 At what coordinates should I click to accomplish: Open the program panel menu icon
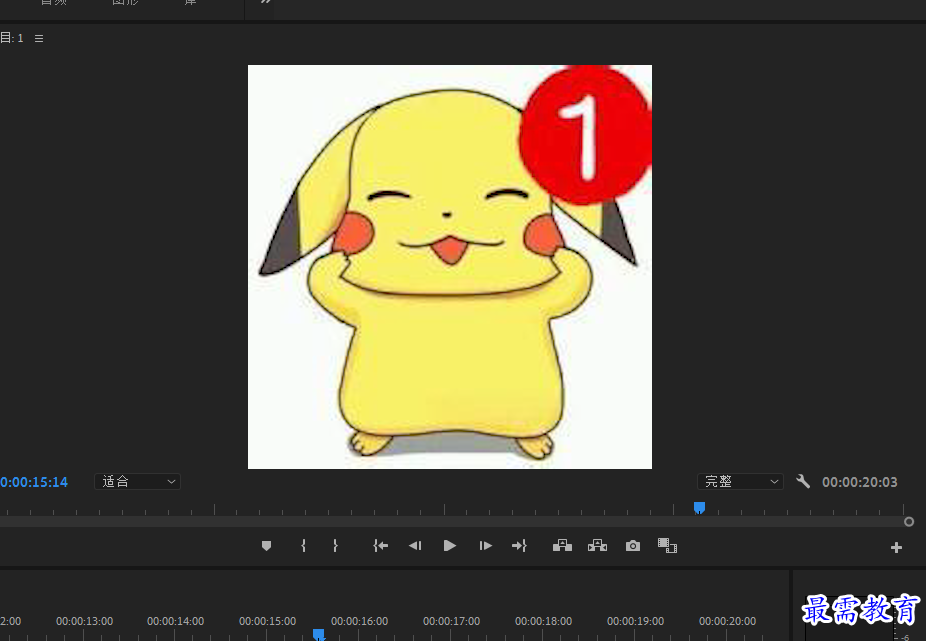[39, 38]
